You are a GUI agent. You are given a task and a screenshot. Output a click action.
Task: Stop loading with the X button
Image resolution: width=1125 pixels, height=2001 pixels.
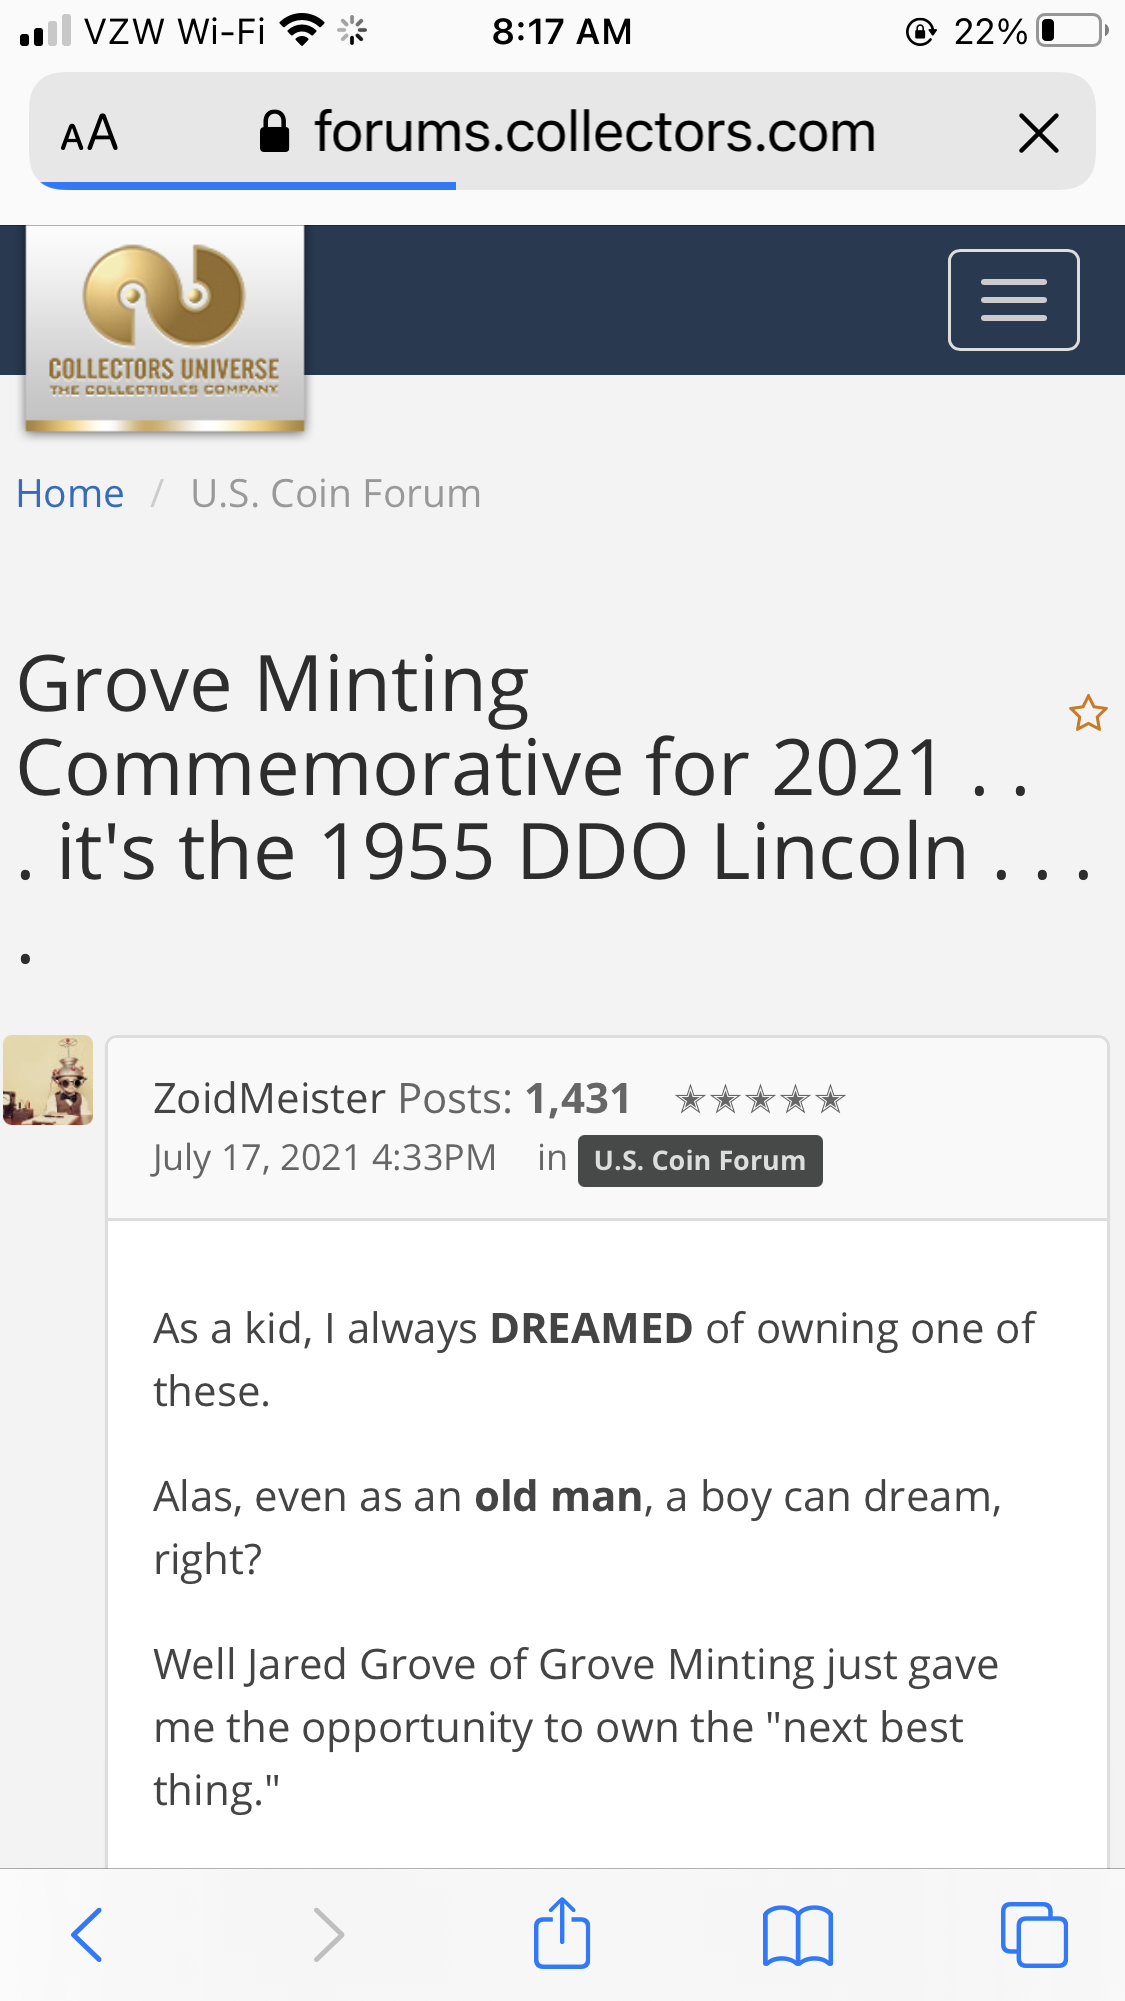[1038, 133]
